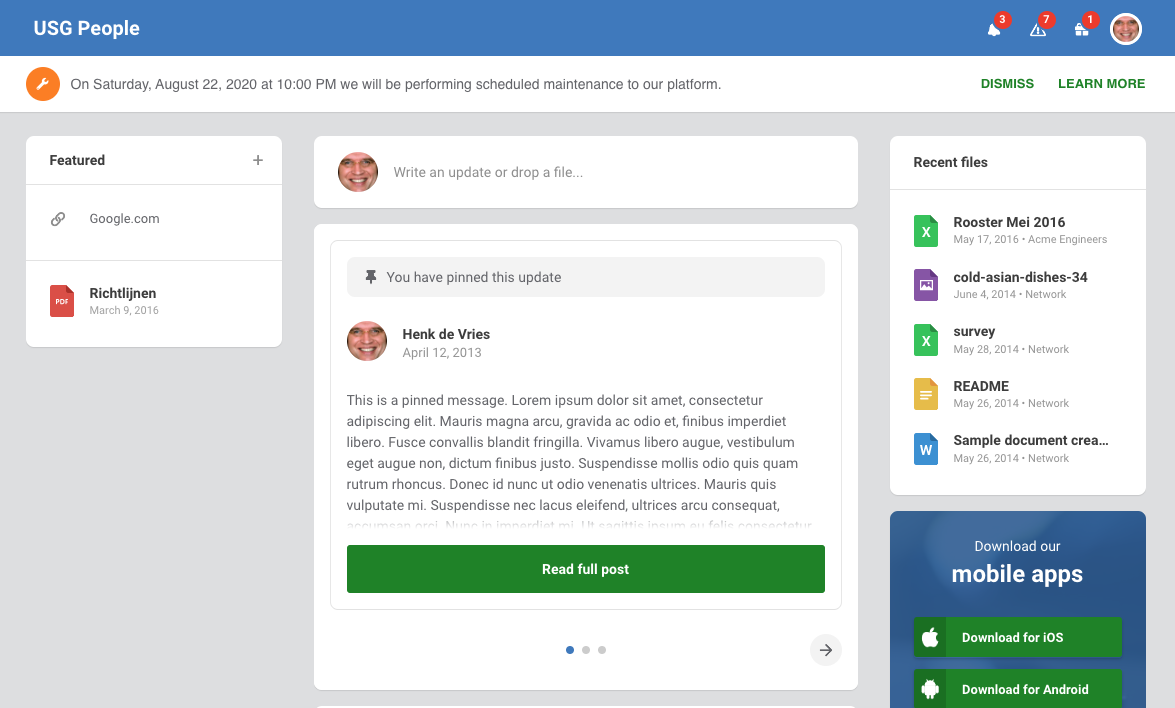Add a featured item with plus icon

tap(258, 160)
